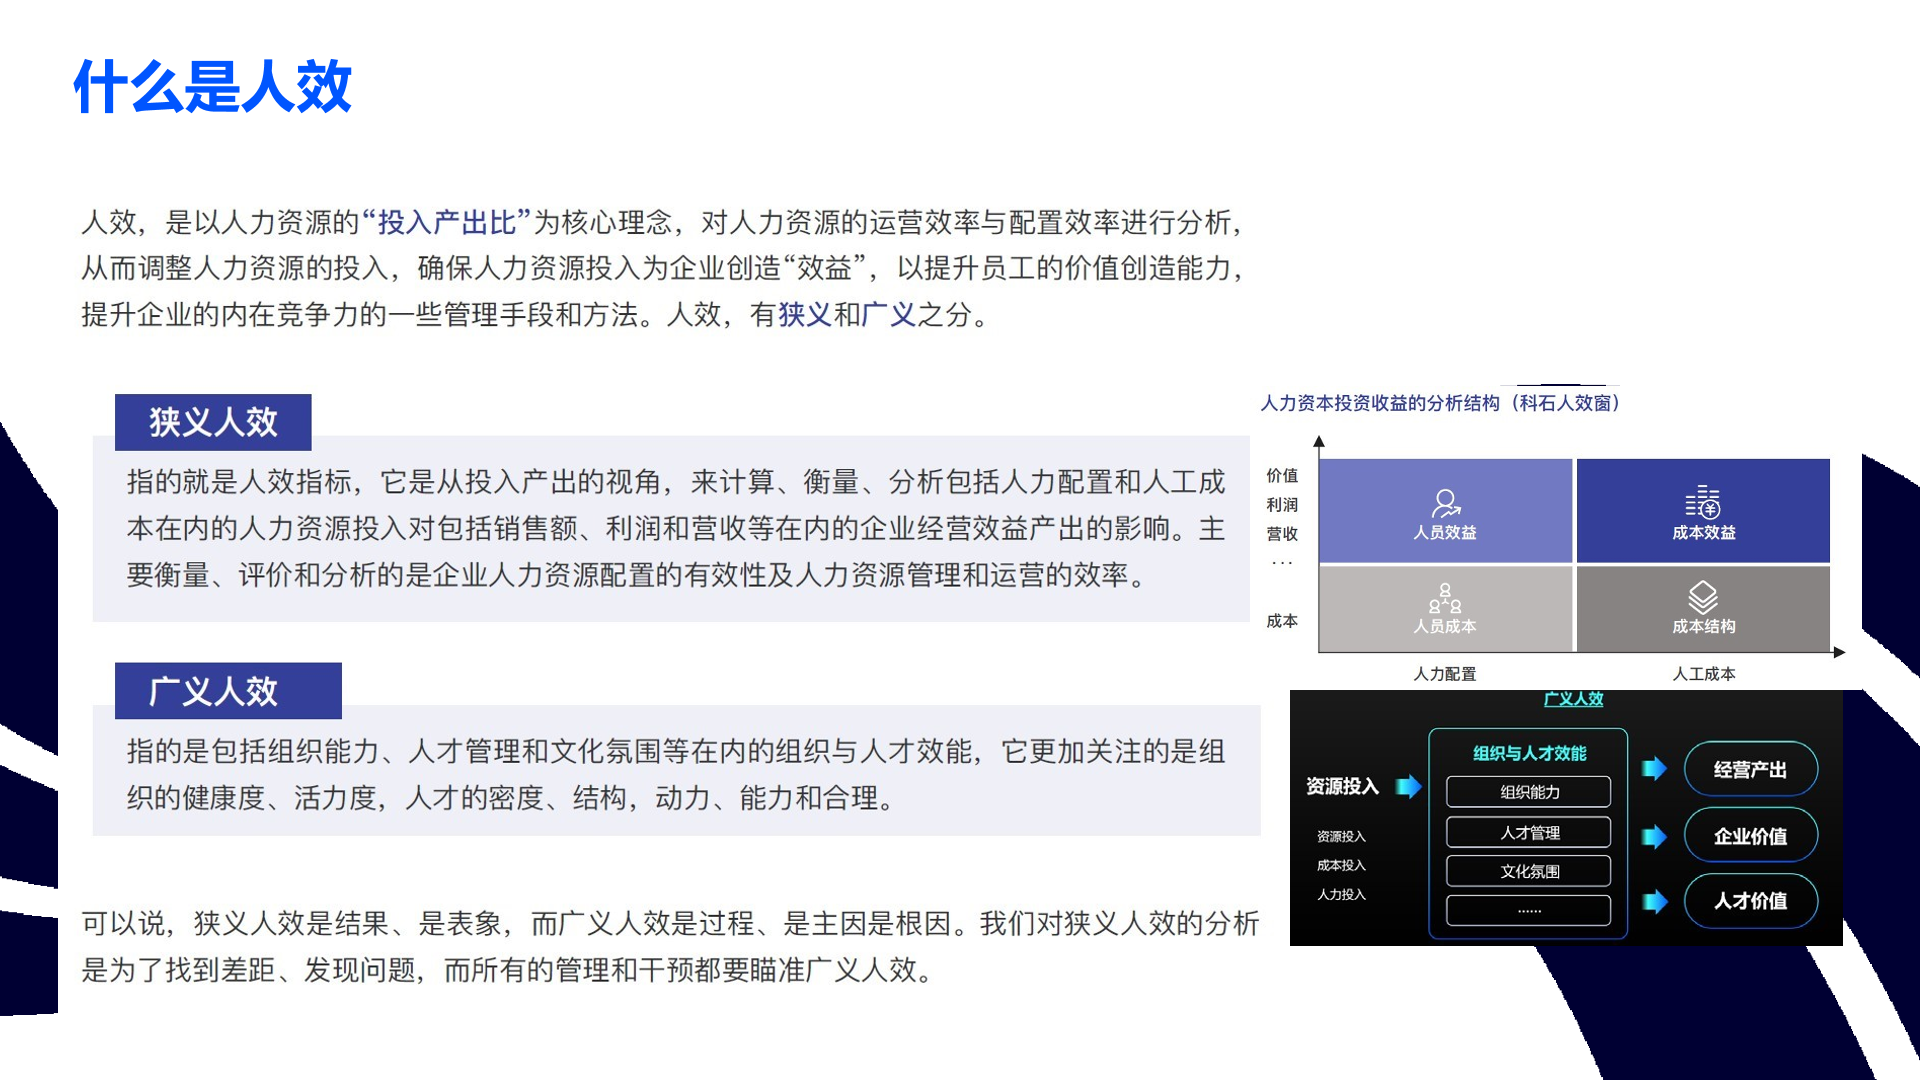1920x1080 pixels.
Task: Click the 文化氛围 box
Action: (x=1529, y=871)
